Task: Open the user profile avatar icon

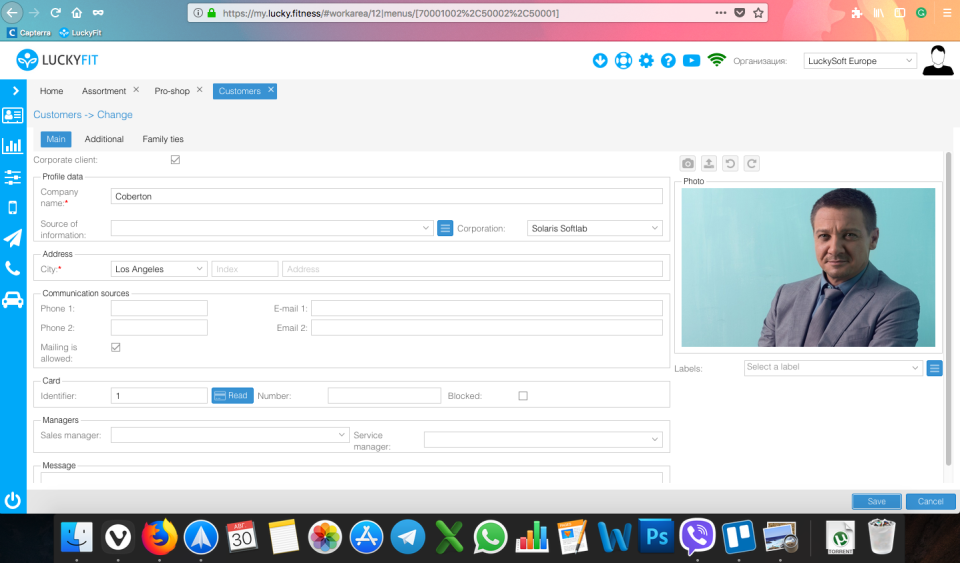Action: click(937, 61)
